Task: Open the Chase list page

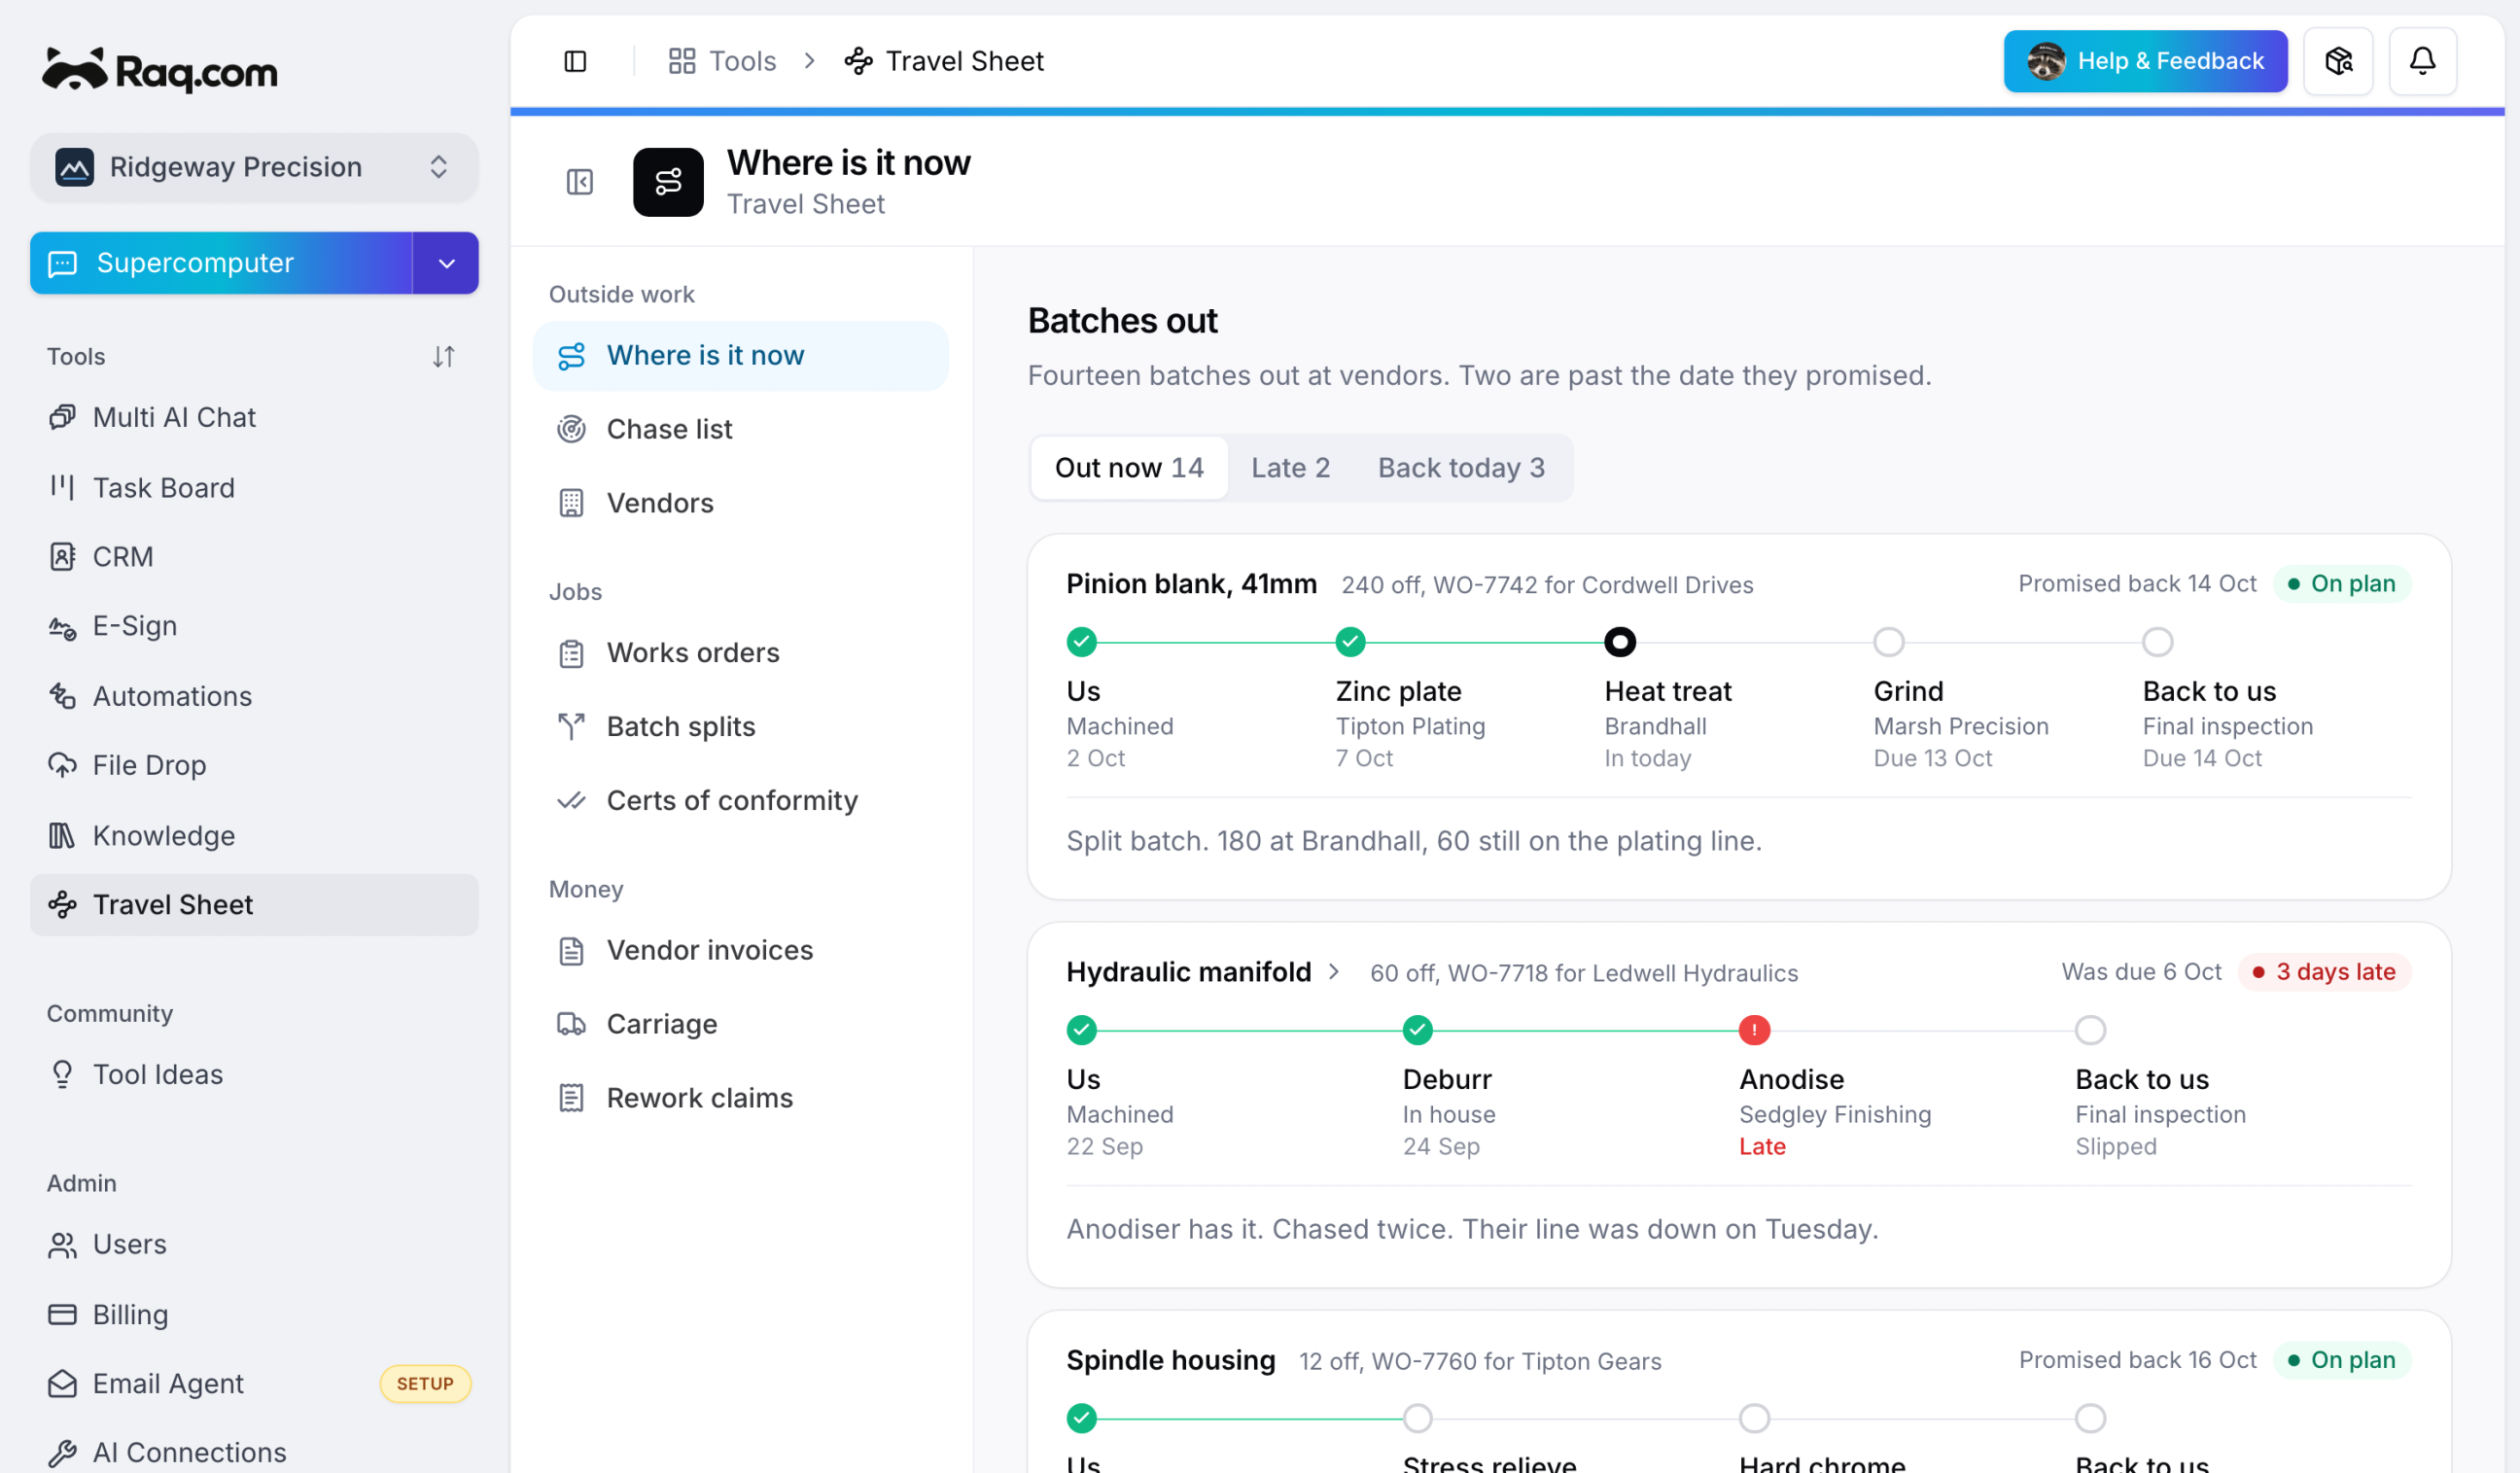Action: click(740, 429)
